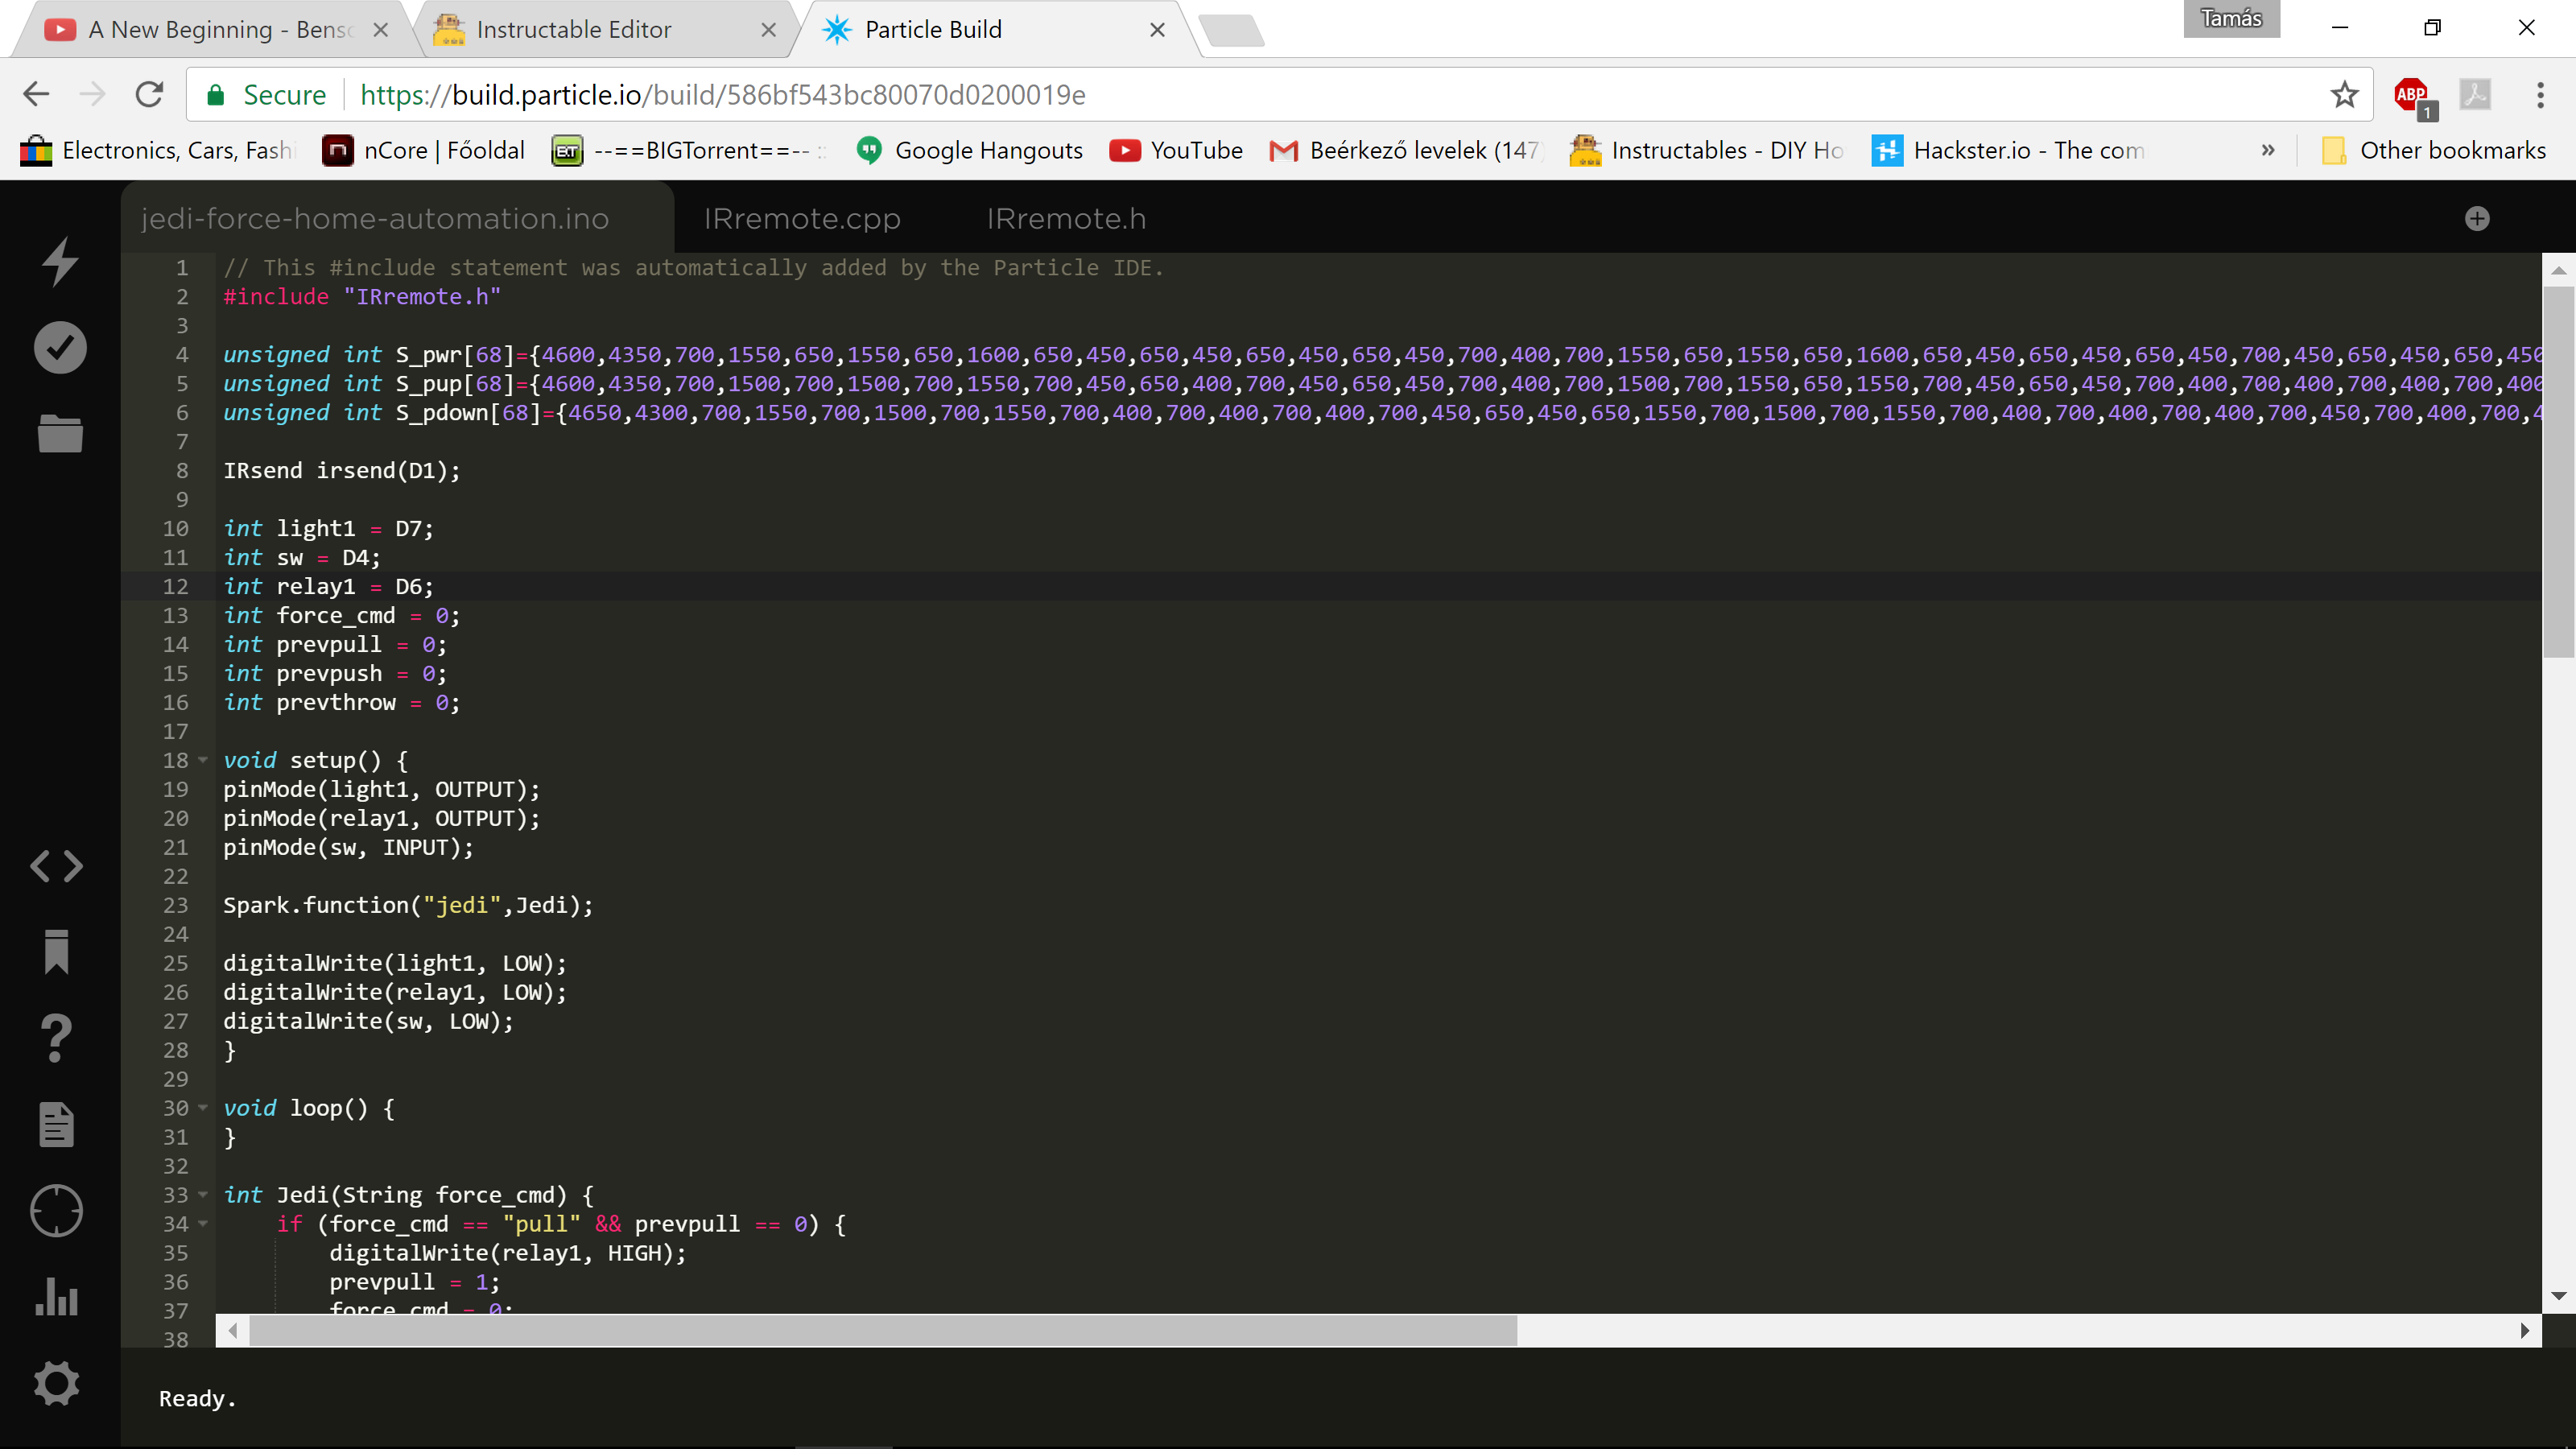2576x1449 pixels.
Task: Open the Devices crosshair icon
Action: [57, 1211]
